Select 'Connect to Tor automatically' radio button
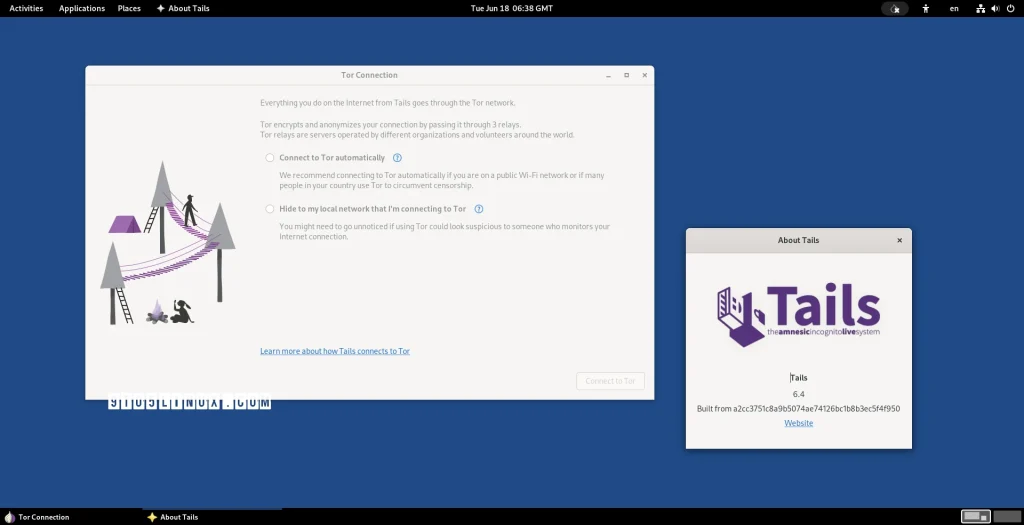 [x=270, y=157]
